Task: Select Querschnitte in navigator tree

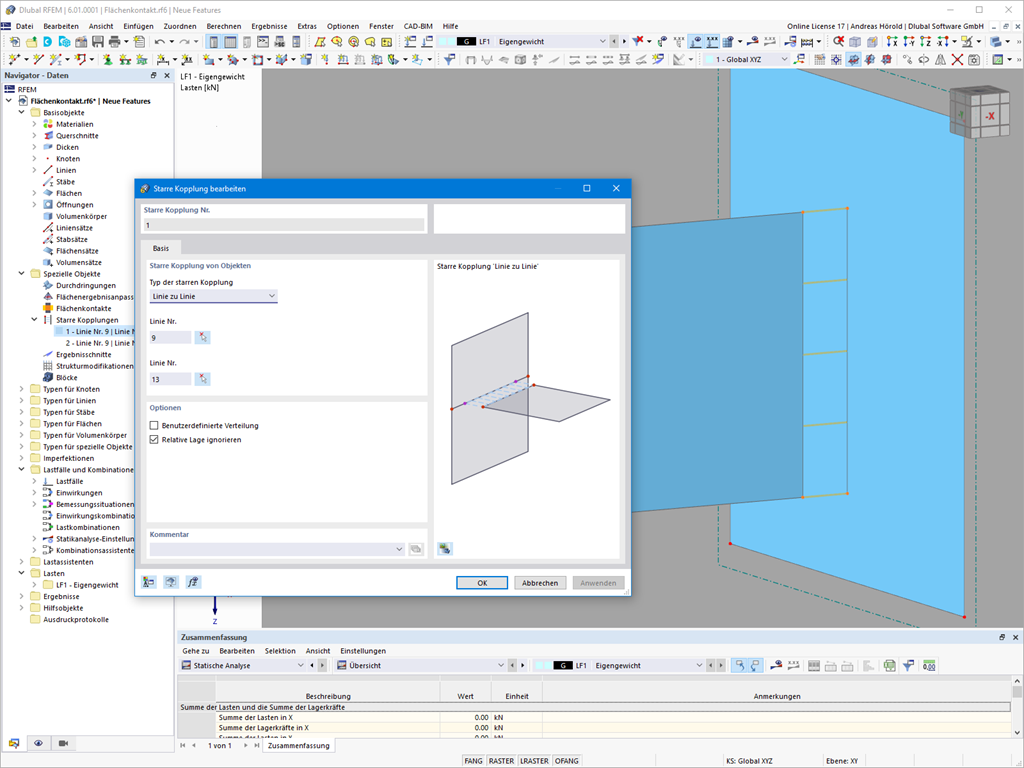Action: [x=77, y=136]
